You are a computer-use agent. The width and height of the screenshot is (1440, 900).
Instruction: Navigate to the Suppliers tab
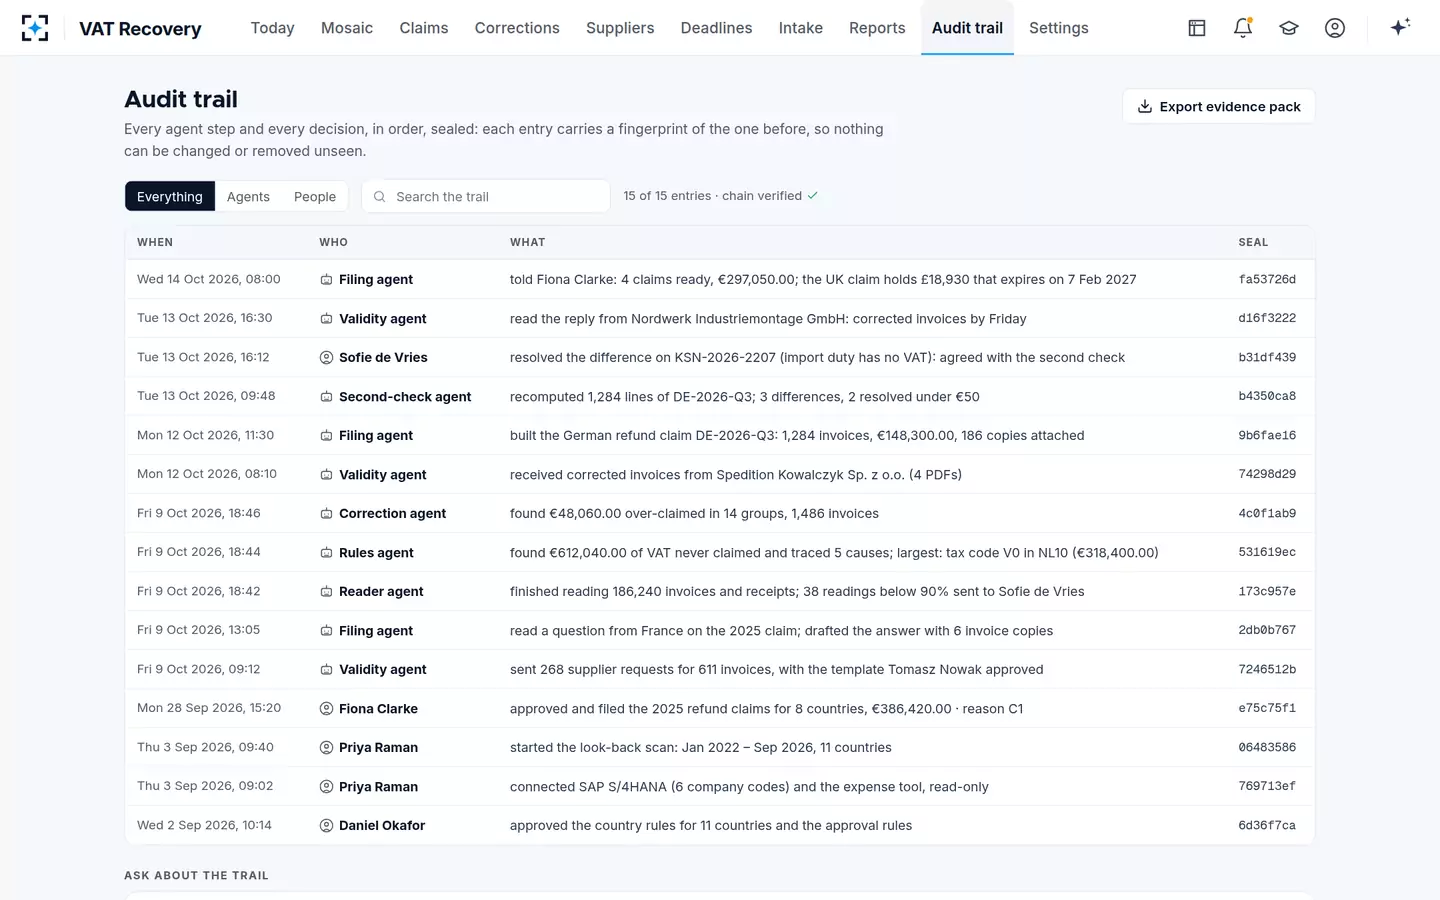(620, 28)
